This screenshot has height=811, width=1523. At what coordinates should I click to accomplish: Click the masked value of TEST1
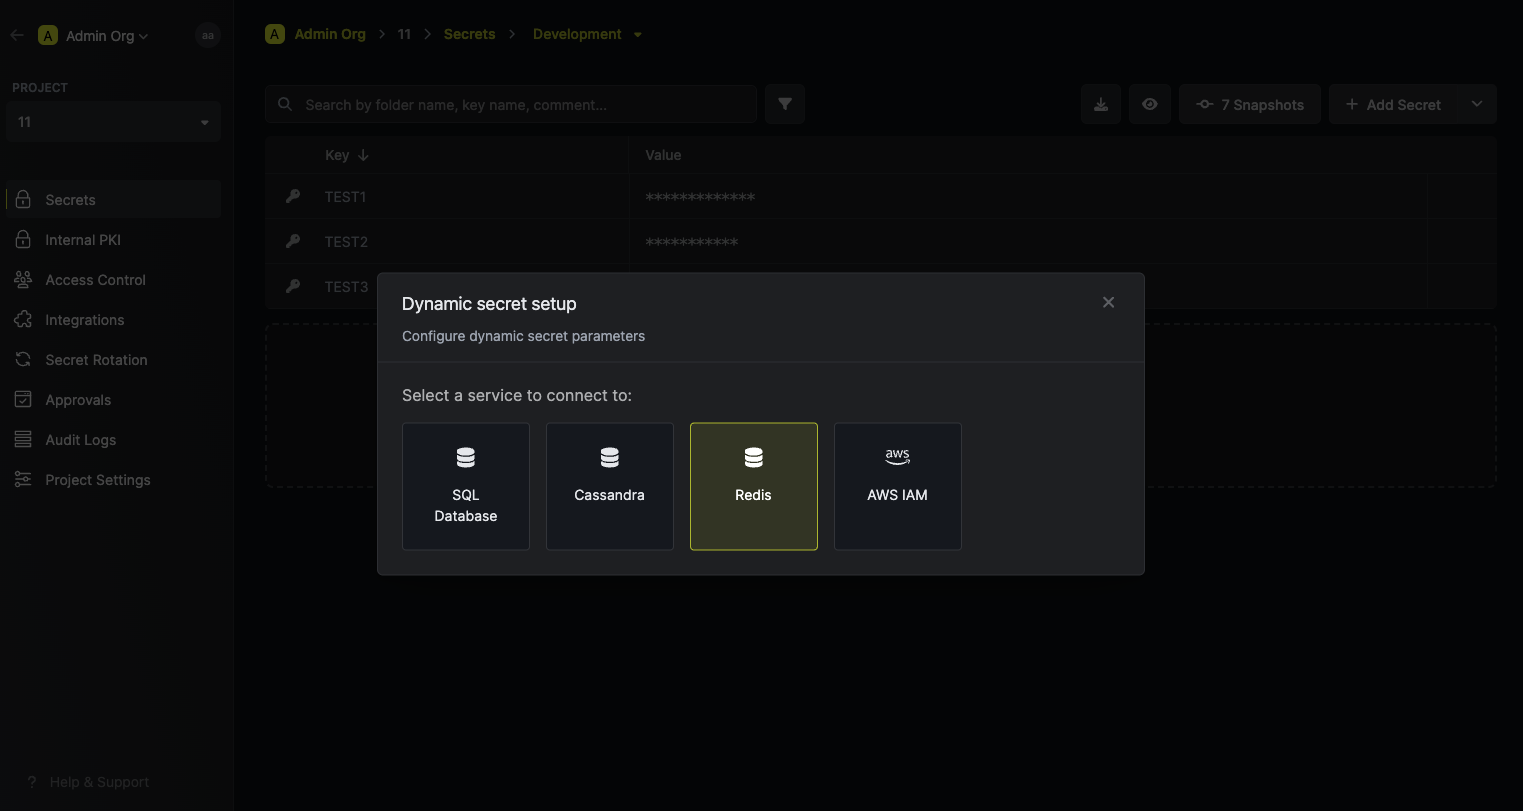click(x=700, y=198)
